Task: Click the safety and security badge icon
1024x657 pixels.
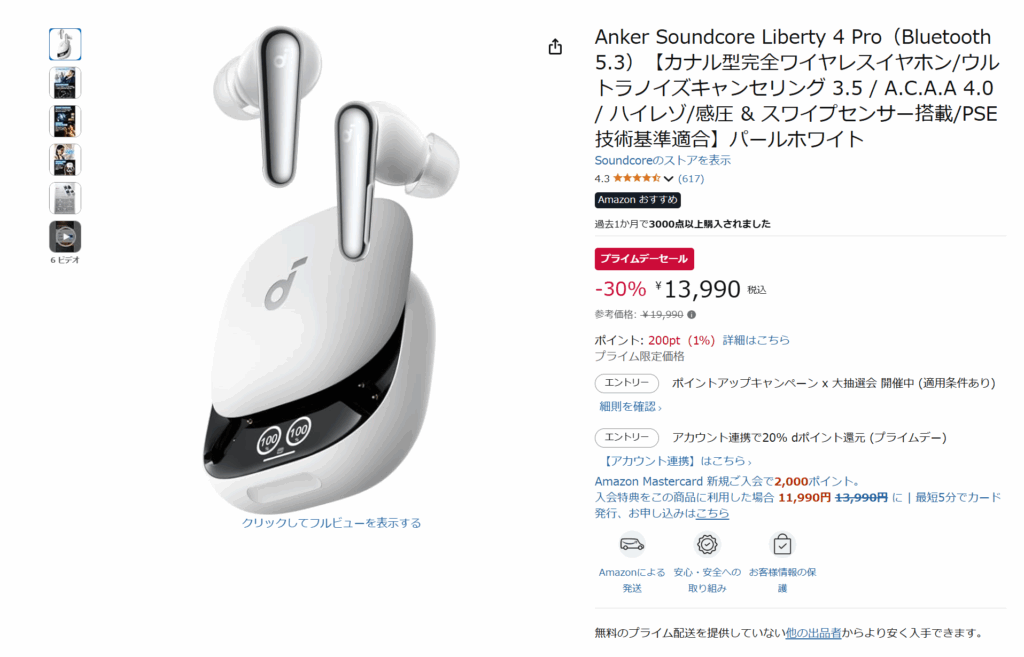Action: point(707,544)
